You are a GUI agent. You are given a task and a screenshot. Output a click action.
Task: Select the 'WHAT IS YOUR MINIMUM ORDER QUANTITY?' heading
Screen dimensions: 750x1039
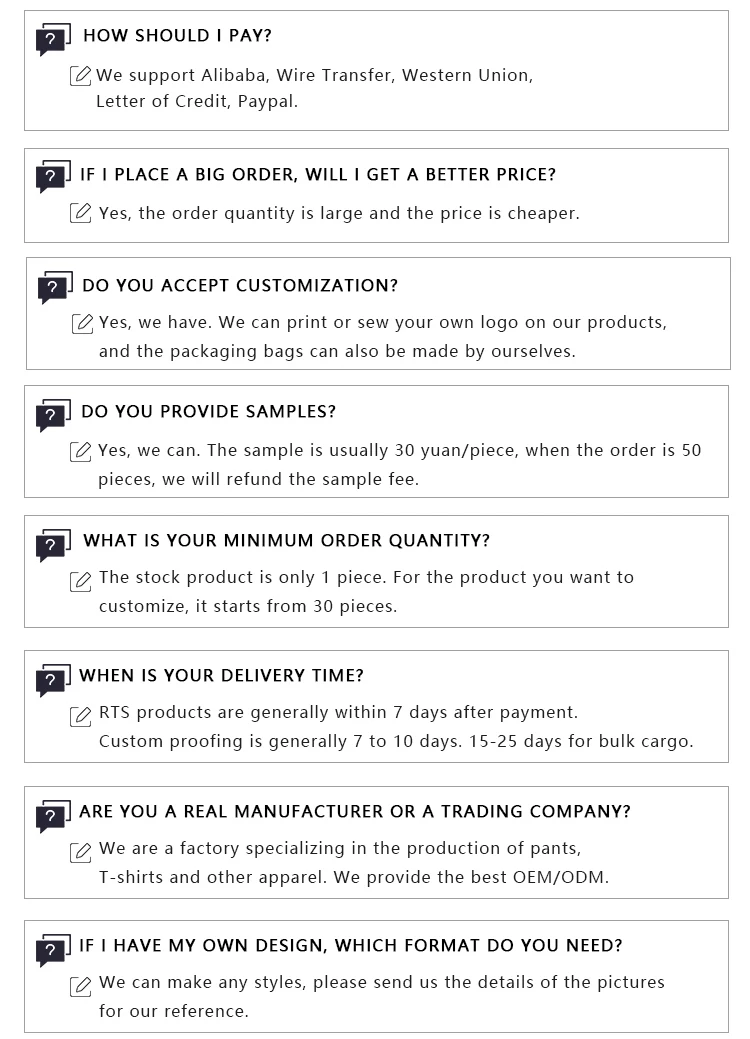click(286, 541)
